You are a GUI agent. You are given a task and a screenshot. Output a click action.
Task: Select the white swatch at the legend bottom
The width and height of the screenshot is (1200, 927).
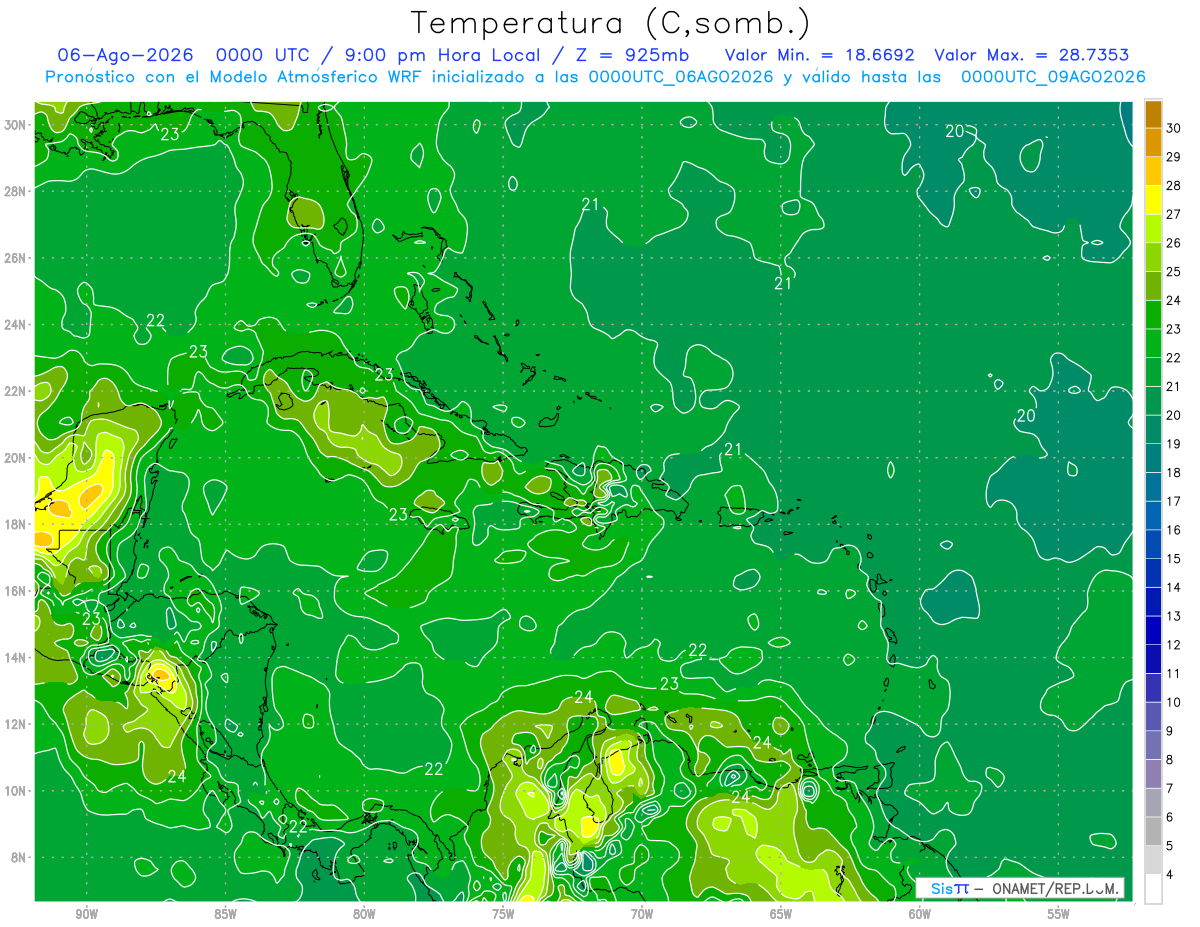coord(1153,889)
